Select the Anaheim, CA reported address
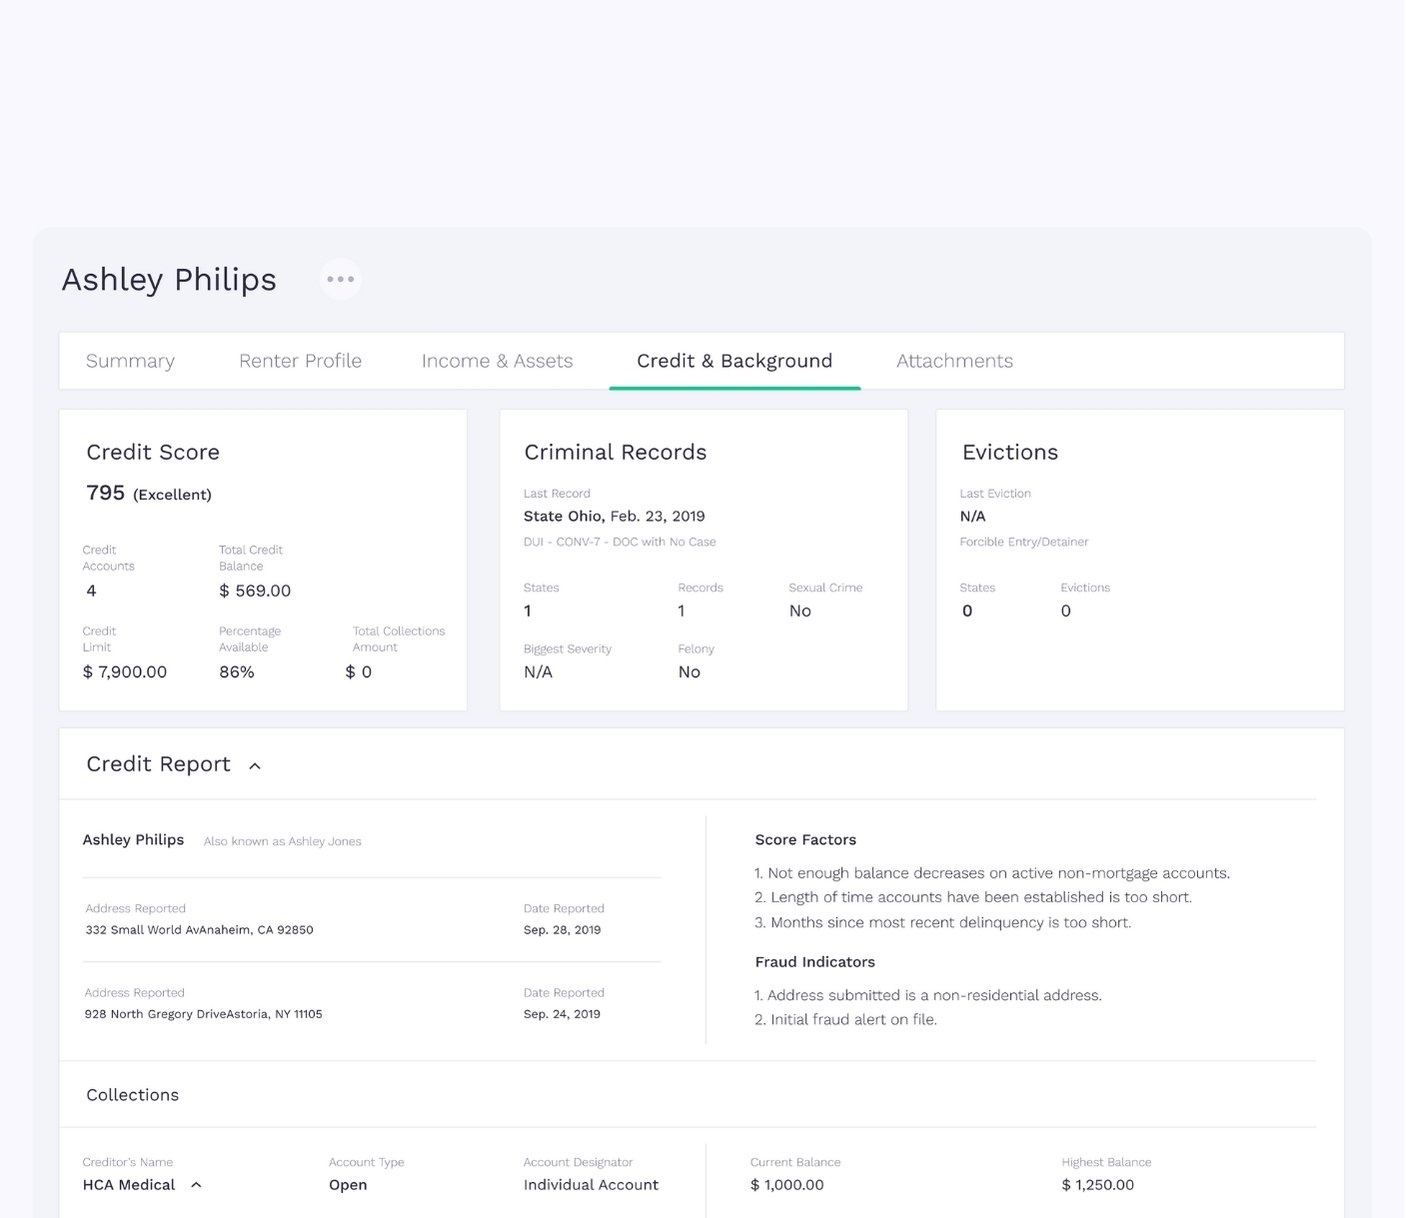Viewport: 1406px width, 1218px height. coord(199,930)
